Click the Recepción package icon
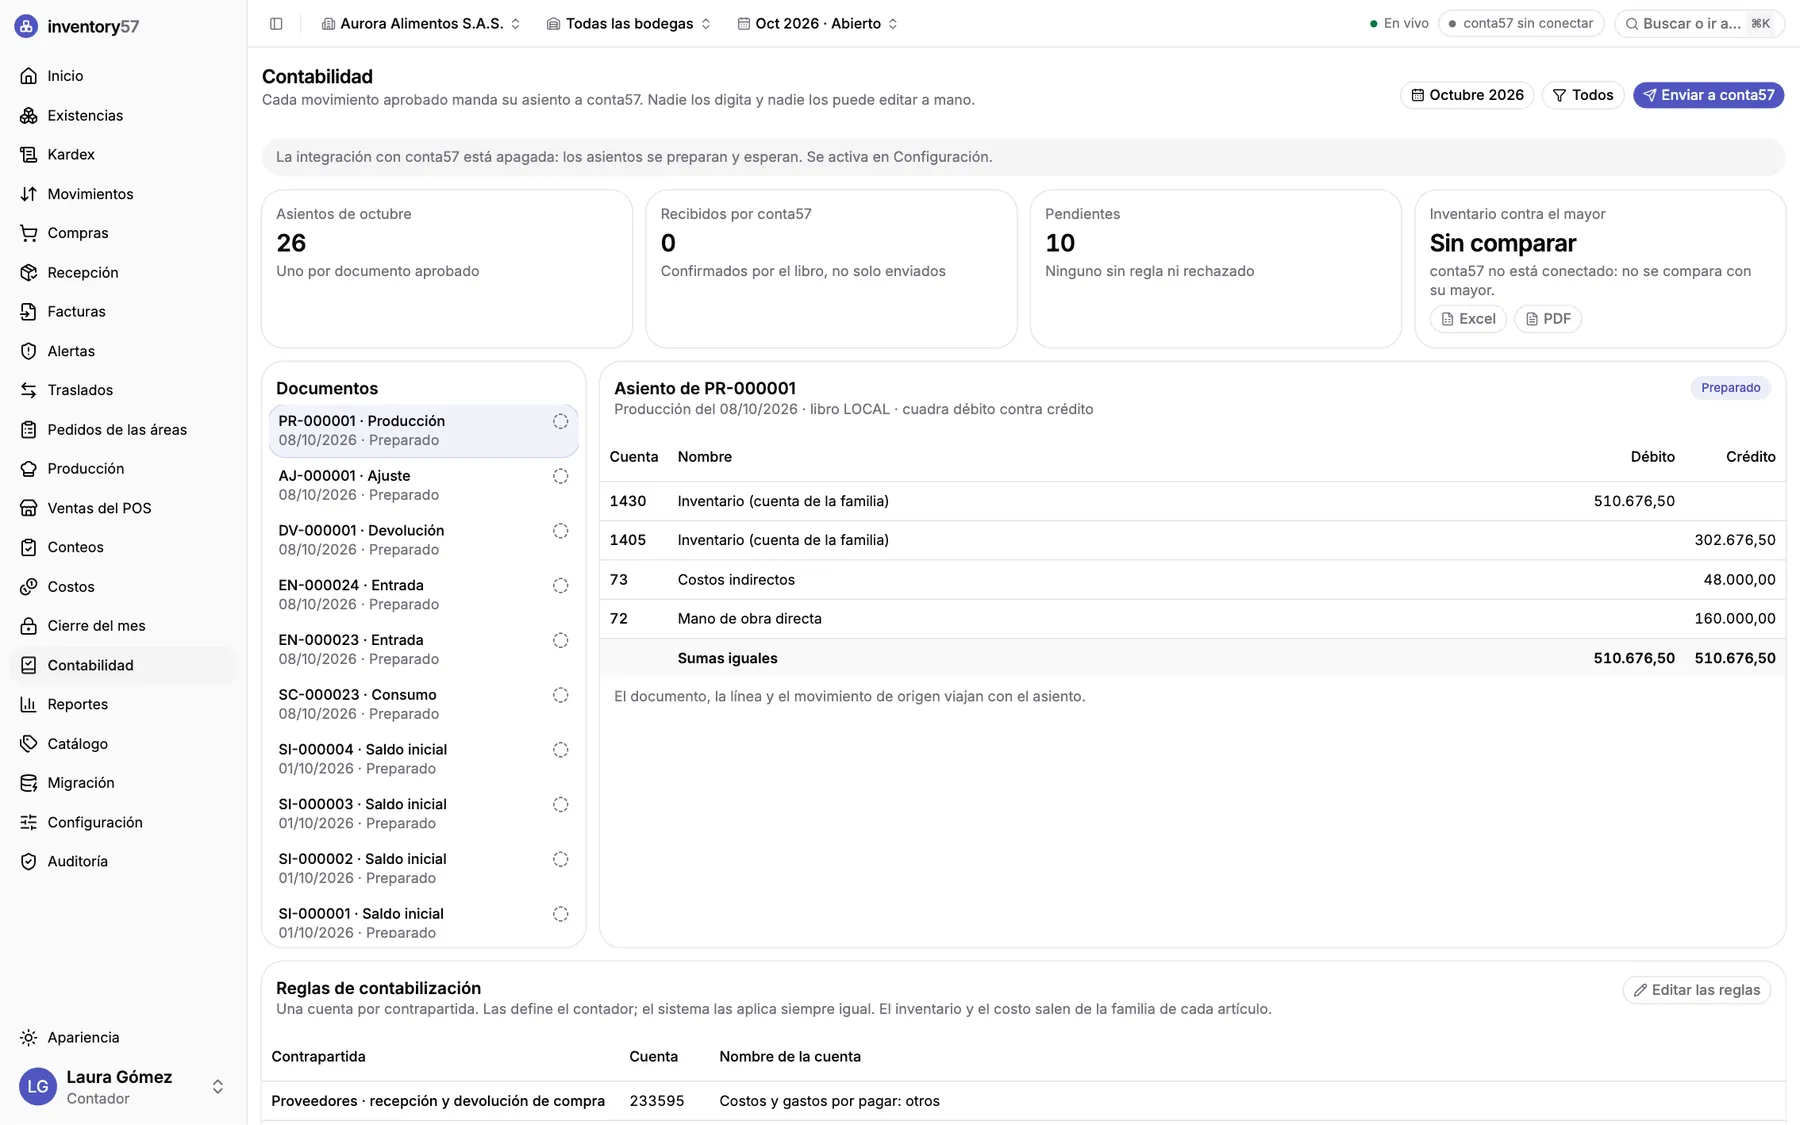 point(29,272)
